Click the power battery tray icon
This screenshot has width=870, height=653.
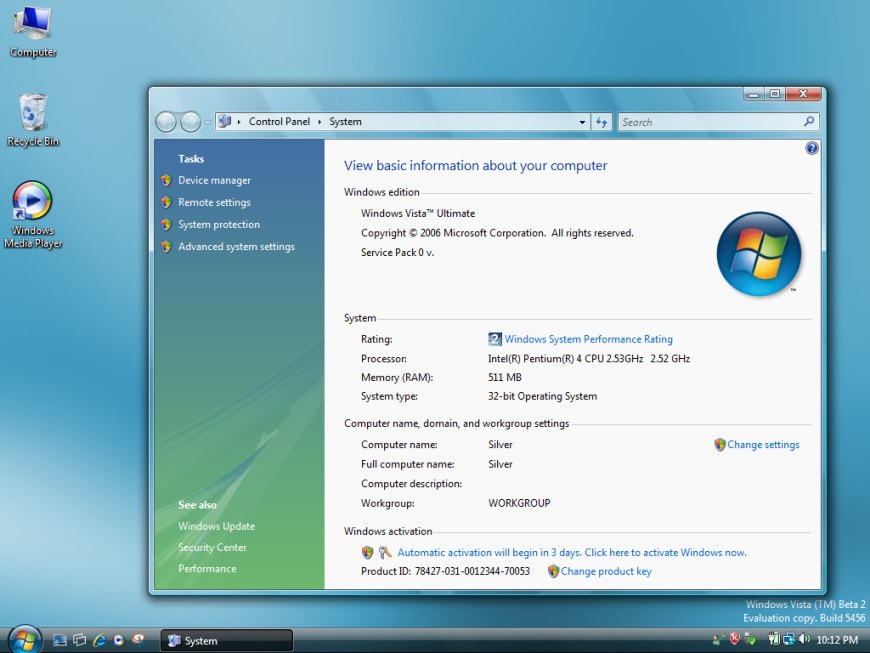coord(773,640)
